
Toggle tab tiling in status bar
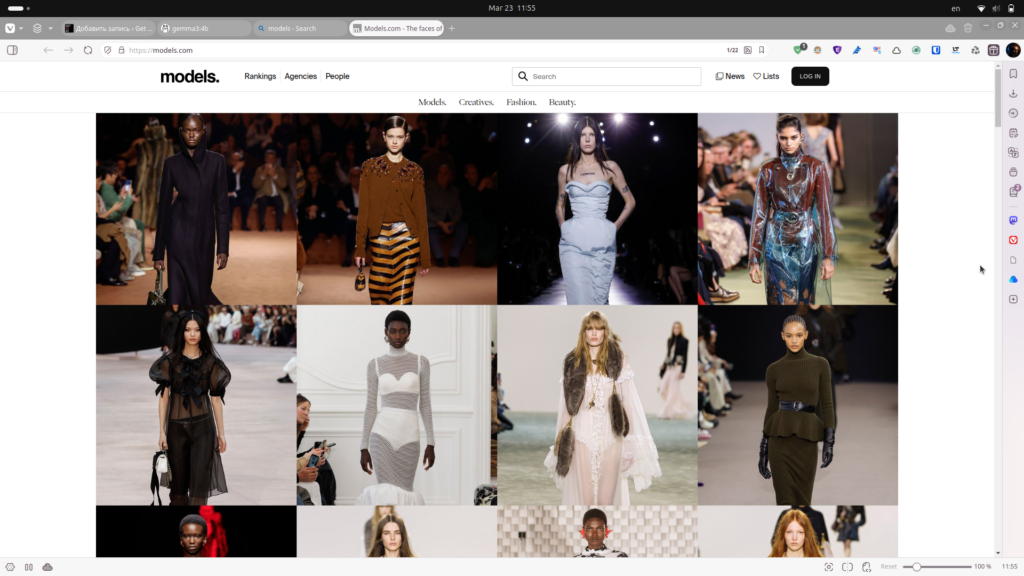tap(29, 567)
